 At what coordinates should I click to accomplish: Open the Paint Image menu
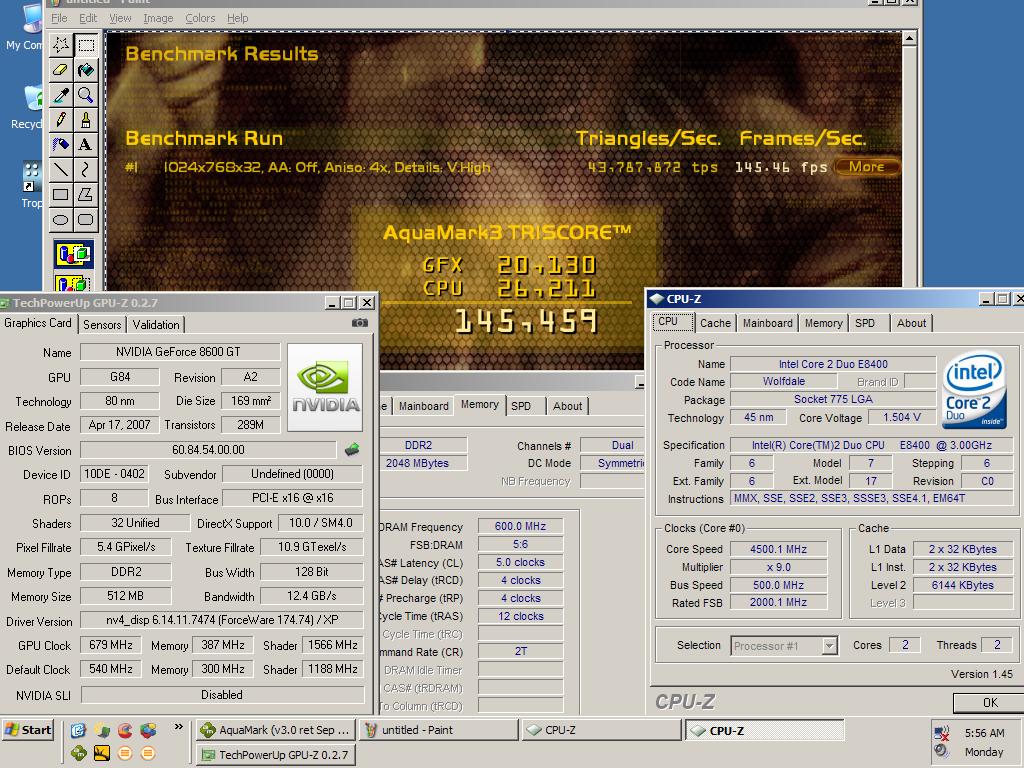point(158,18)
